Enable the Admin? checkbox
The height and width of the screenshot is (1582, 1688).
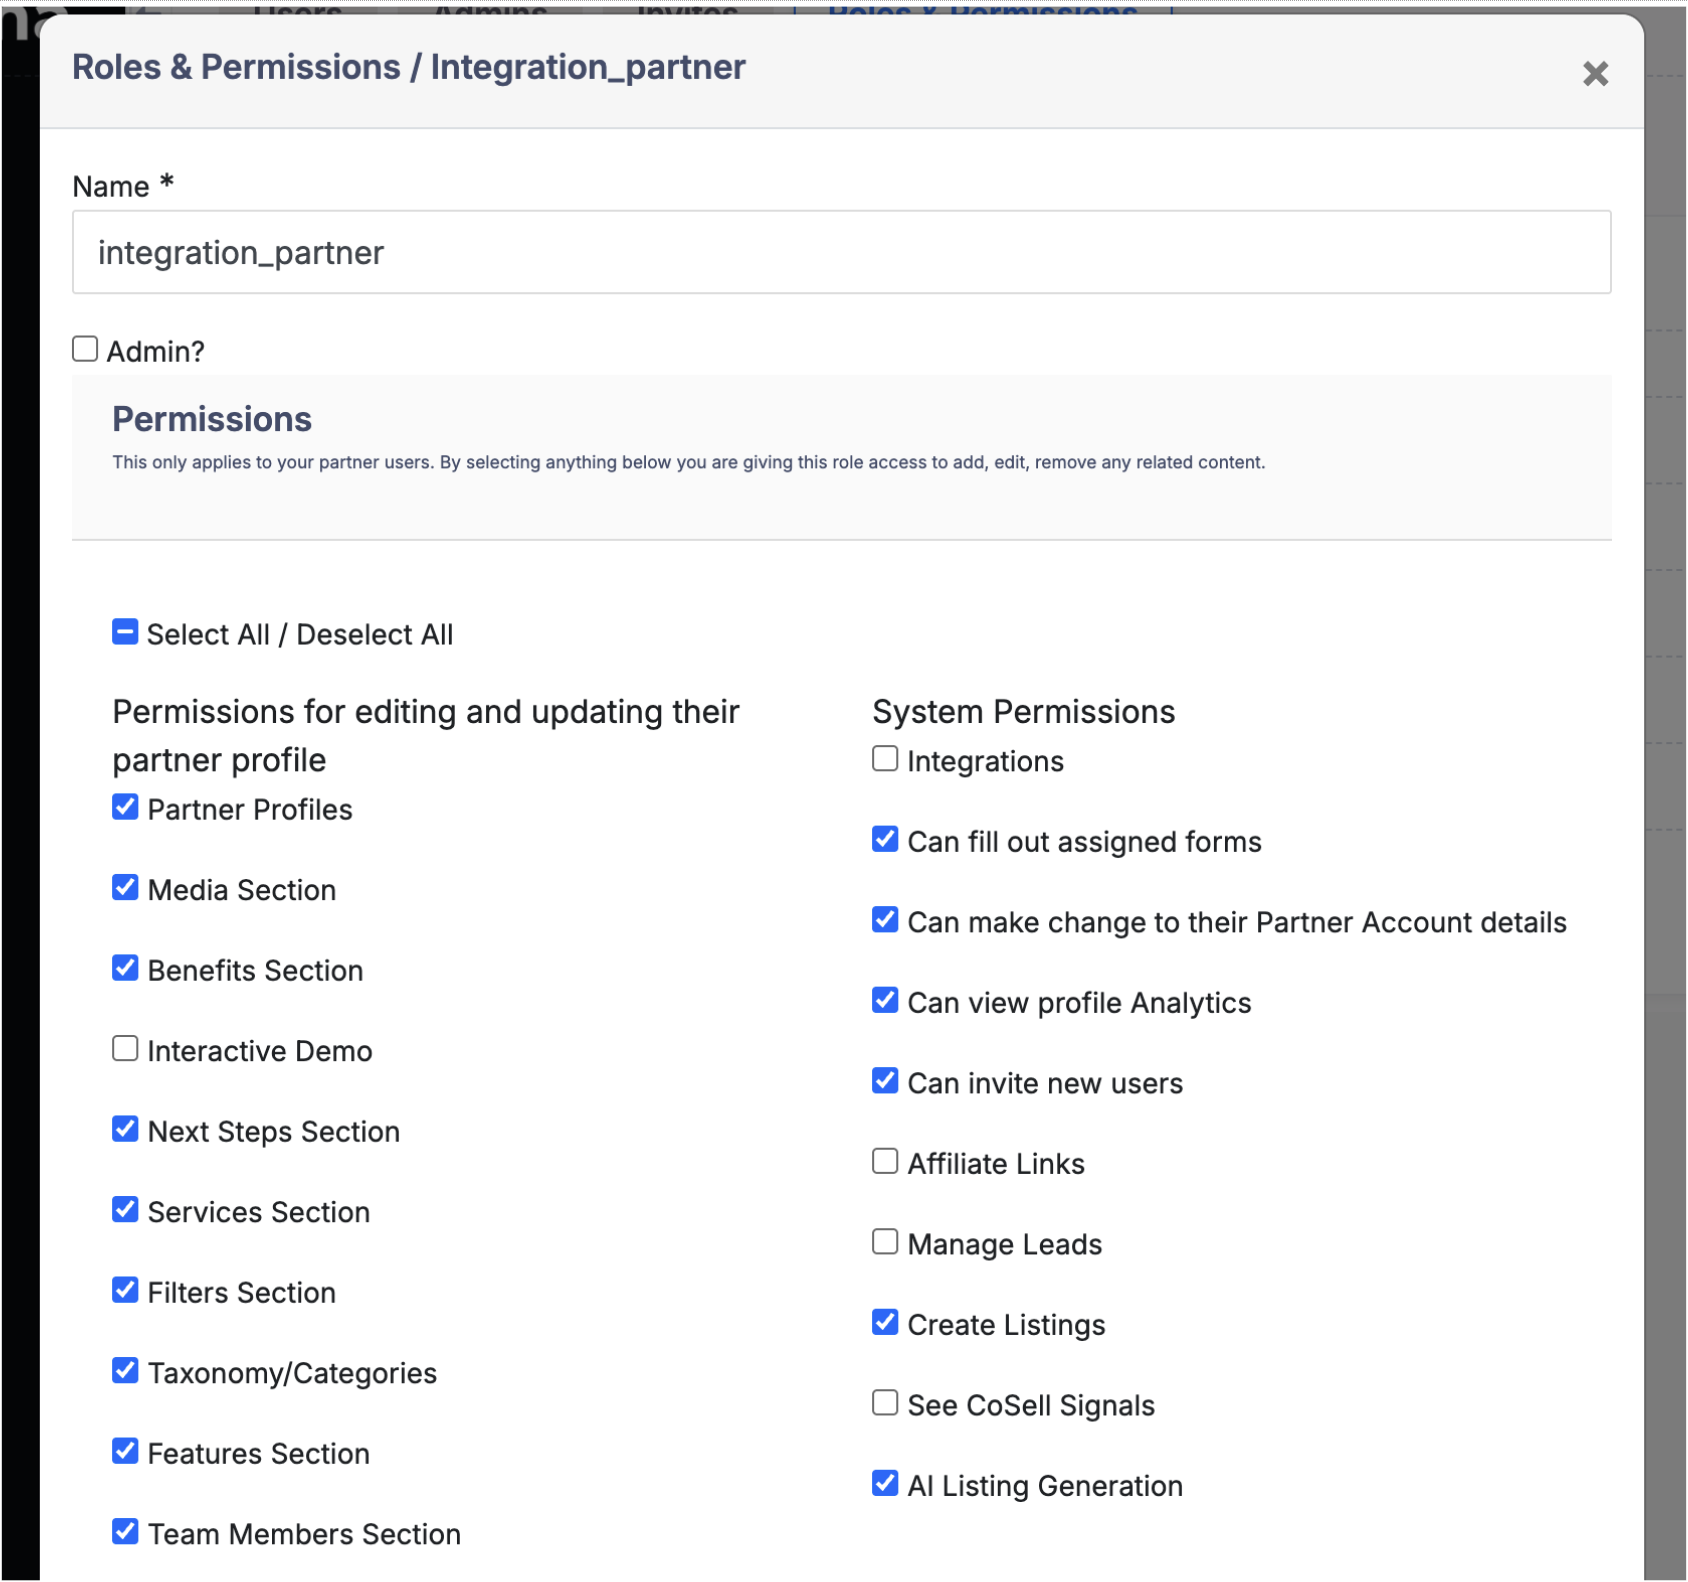[85, 349]
